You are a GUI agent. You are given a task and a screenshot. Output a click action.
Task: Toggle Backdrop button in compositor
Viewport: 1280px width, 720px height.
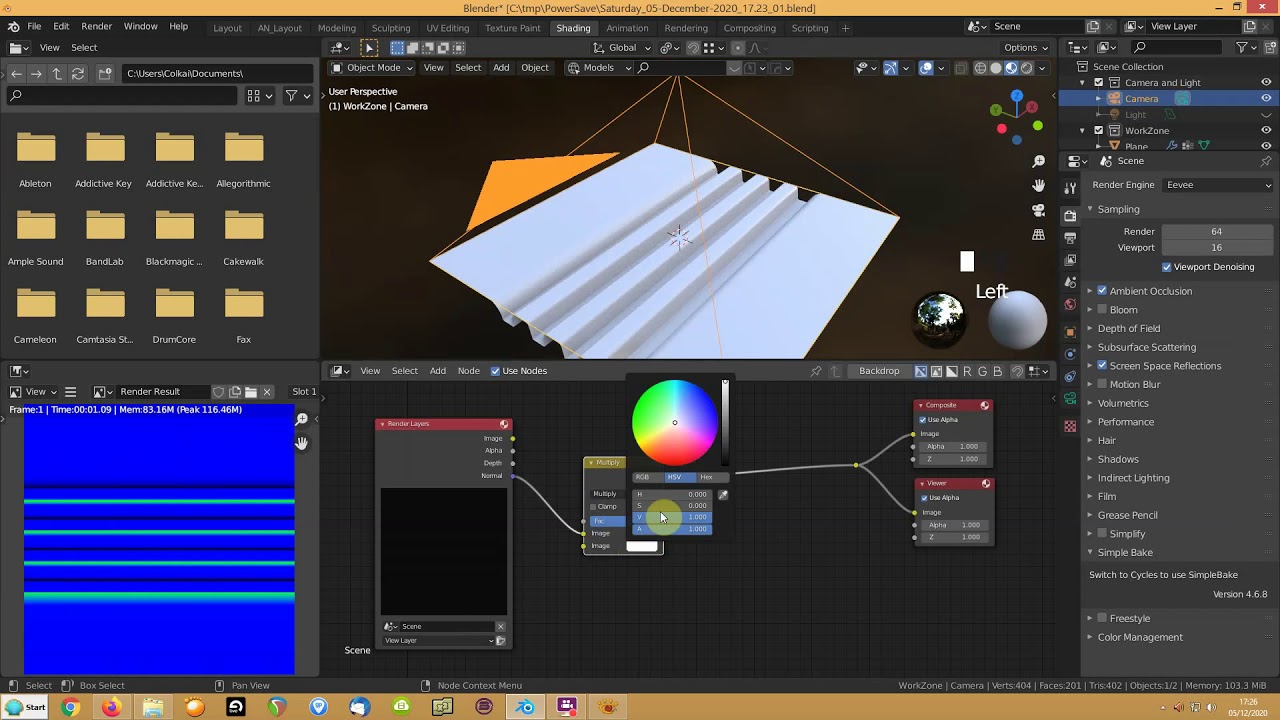pyautogui.click(x=879, y=371)
